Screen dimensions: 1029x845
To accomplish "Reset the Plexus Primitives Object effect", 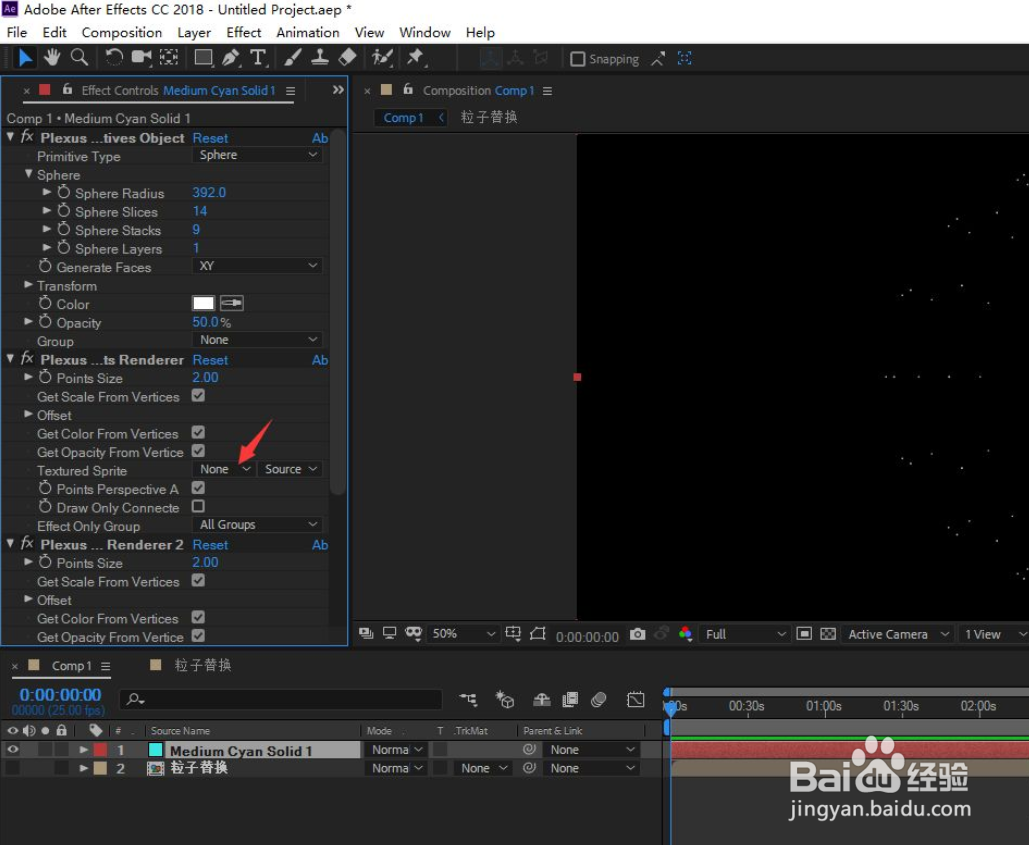I will coord(210,138).
